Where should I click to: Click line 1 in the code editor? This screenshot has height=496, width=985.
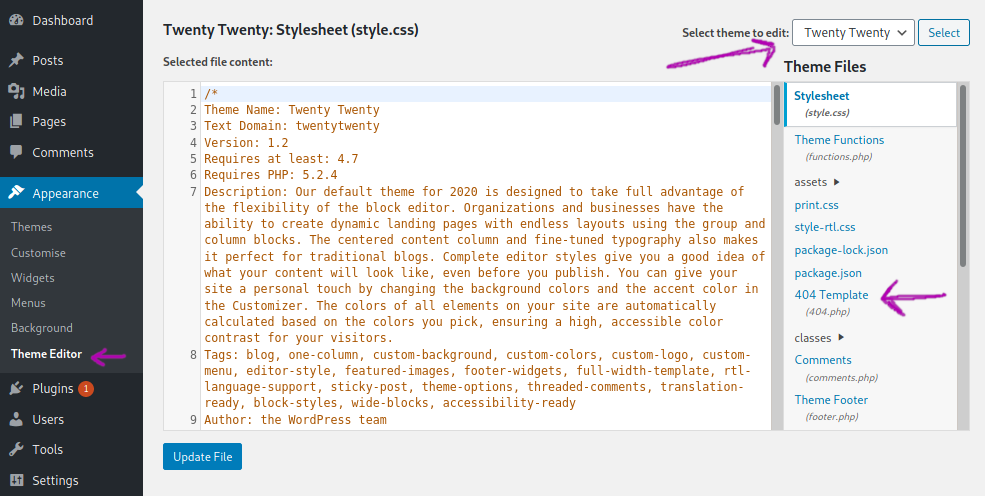coord(486,94)
